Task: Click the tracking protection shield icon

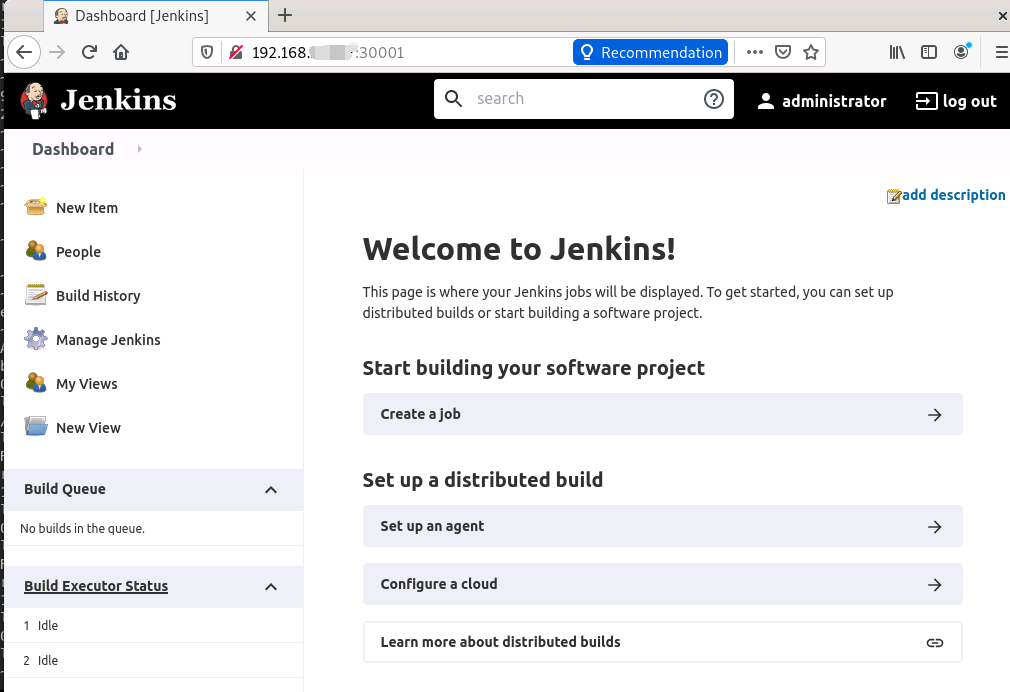Action: click(207, 52)
